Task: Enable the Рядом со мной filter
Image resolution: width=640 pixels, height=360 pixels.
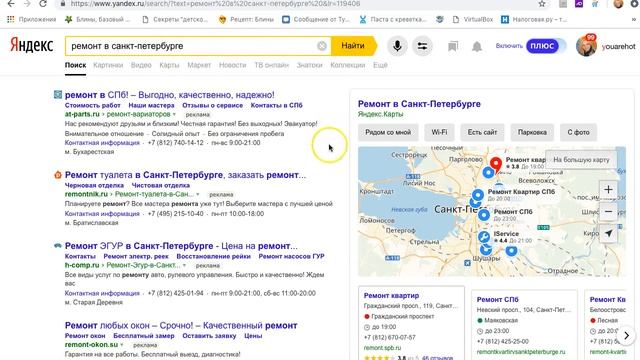Action: [388, 132]
